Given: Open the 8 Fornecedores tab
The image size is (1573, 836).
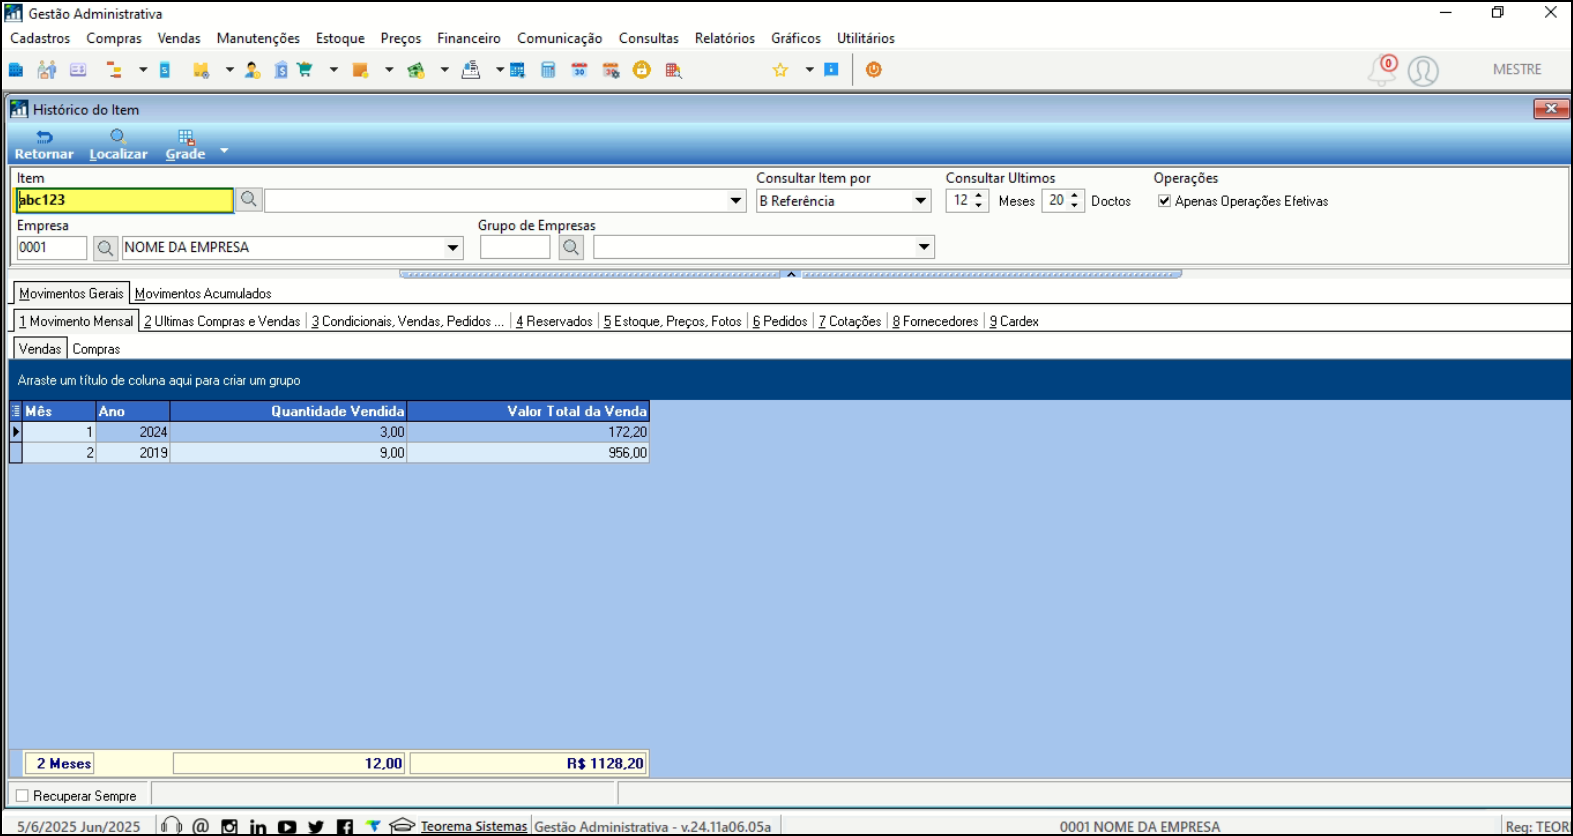Looking at the screenshot, I should [x=935, y=321].
